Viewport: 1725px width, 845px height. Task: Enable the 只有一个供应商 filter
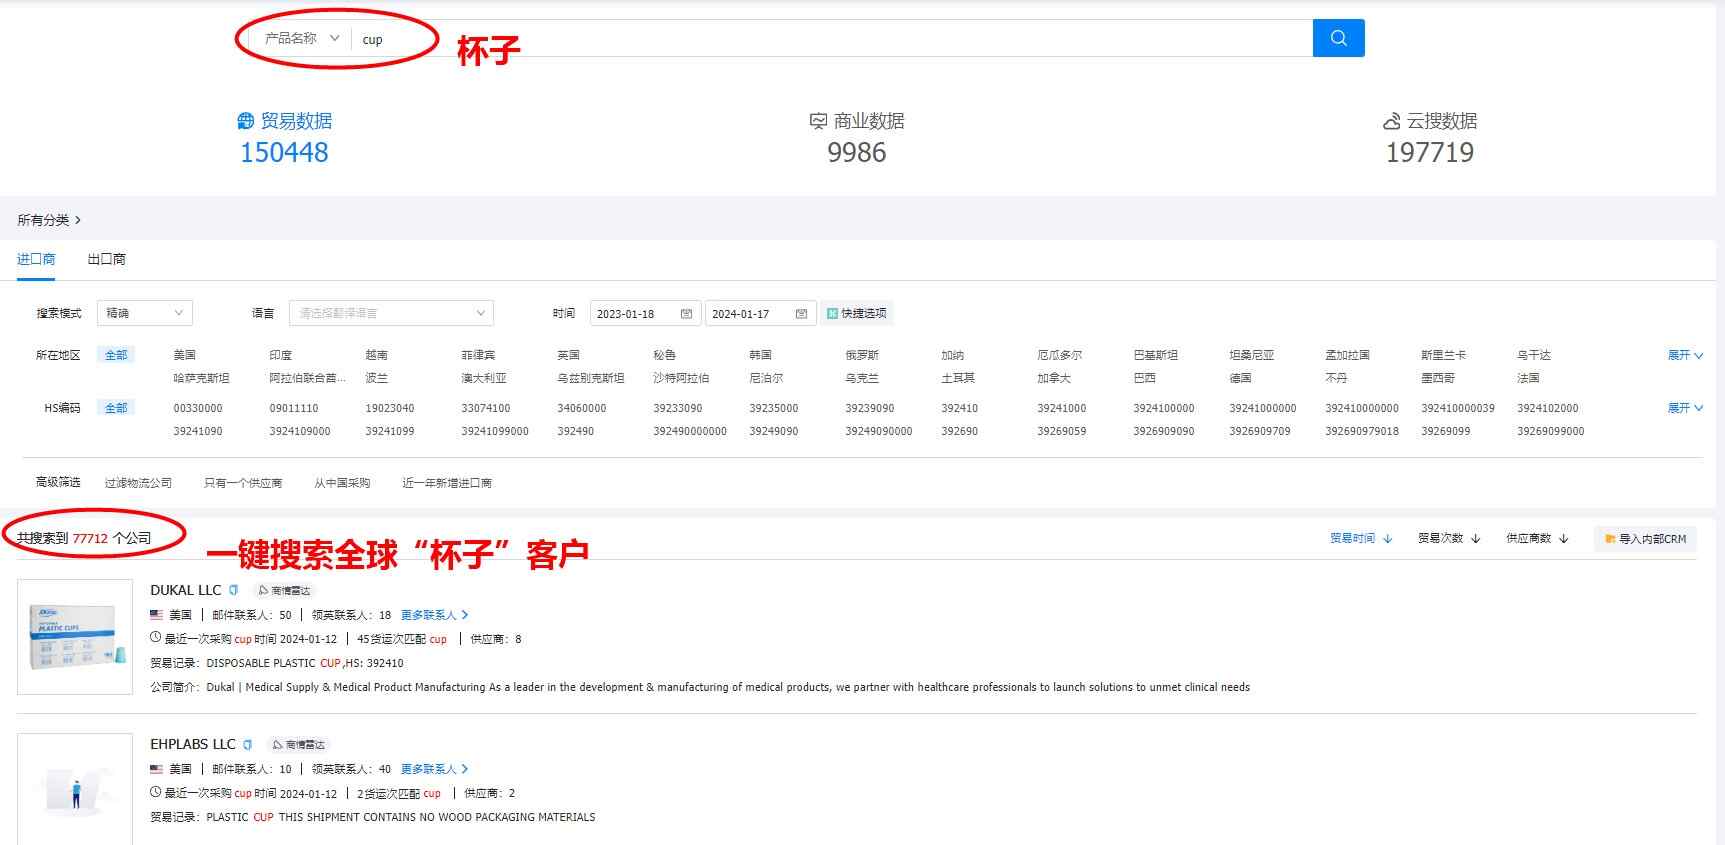(242, 483)
